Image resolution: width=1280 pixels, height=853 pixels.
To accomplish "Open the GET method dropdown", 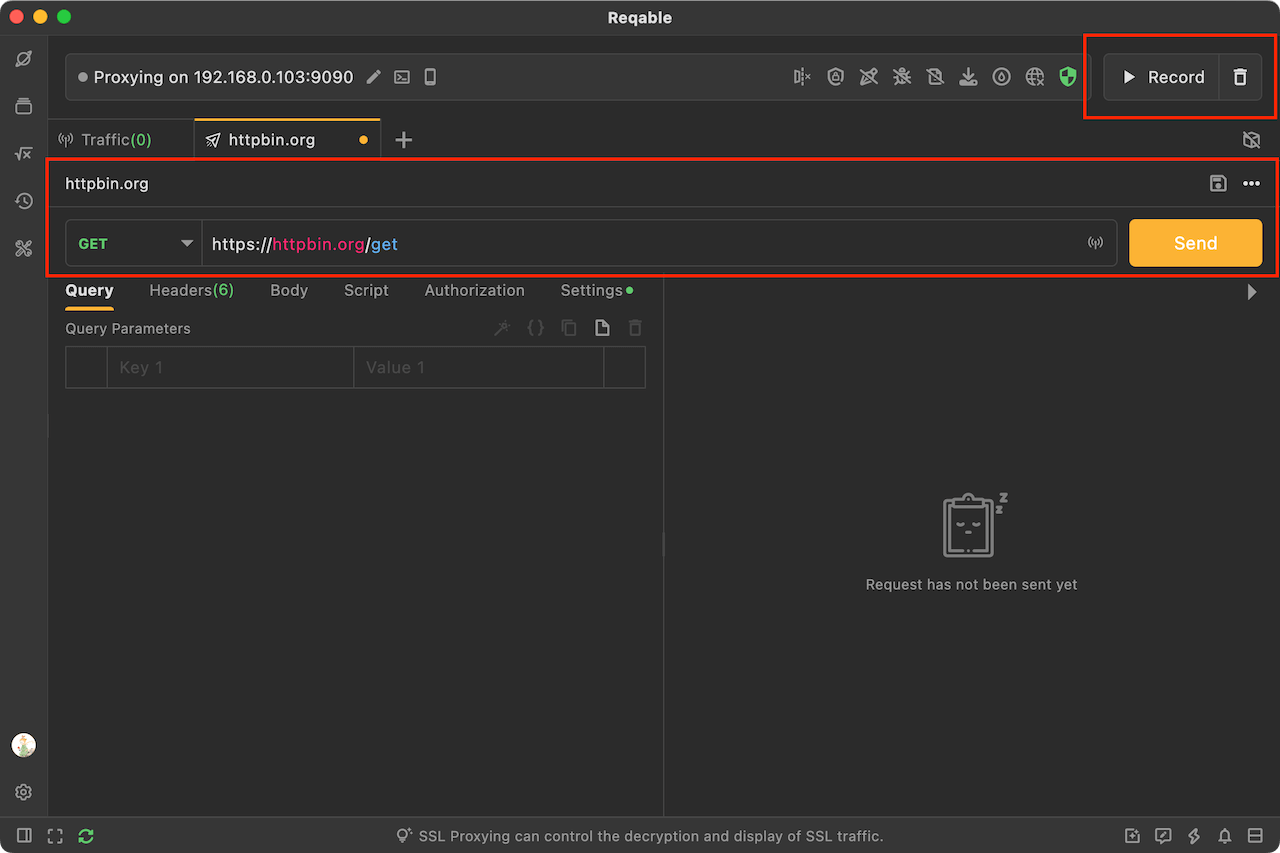I will (x=134, y=243).
